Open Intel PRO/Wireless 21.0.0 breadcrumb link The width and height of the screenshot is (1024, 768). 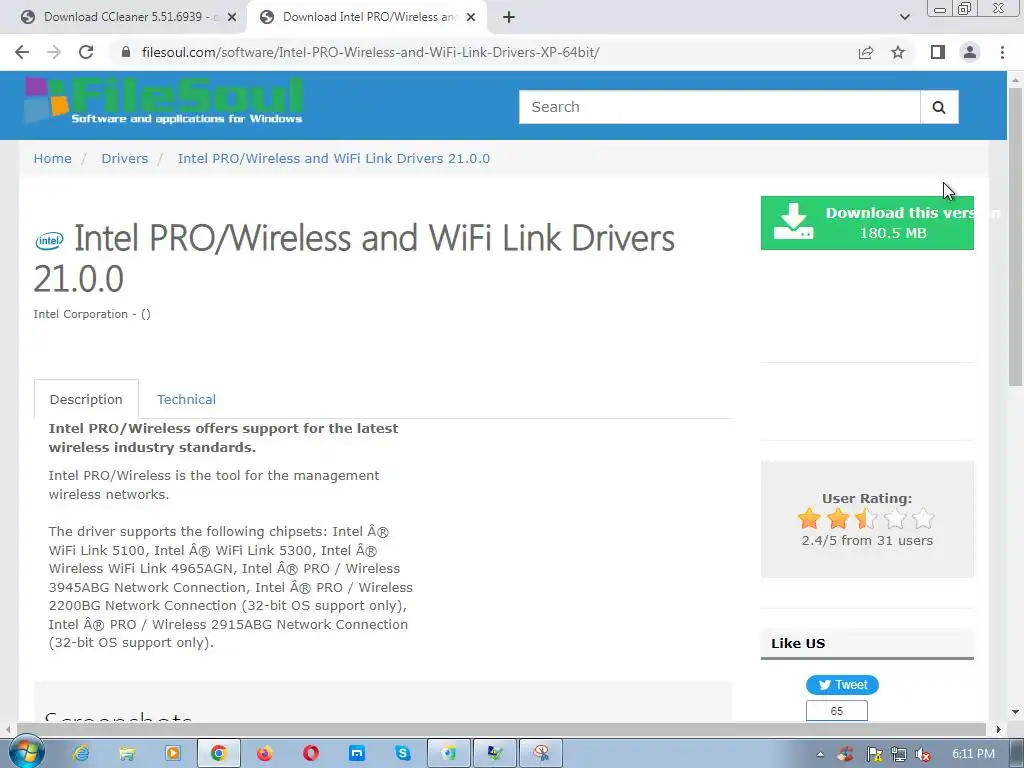[x=334, y=159]
